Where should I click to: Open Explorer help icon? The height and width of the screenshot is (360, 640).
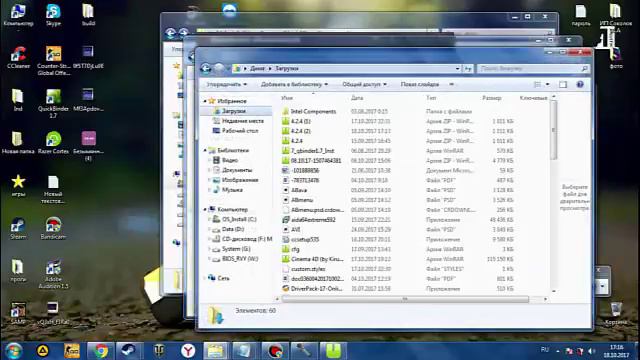(x=580, y=84)
